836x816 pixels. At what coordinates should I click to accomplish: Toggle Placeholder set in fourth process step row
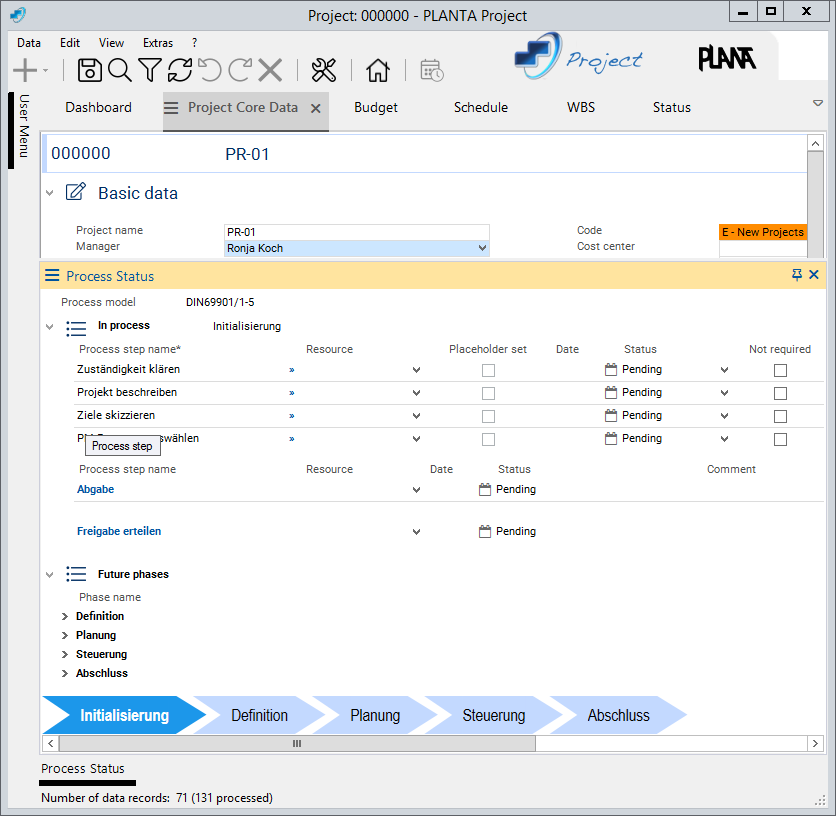(x=488, y=439)
